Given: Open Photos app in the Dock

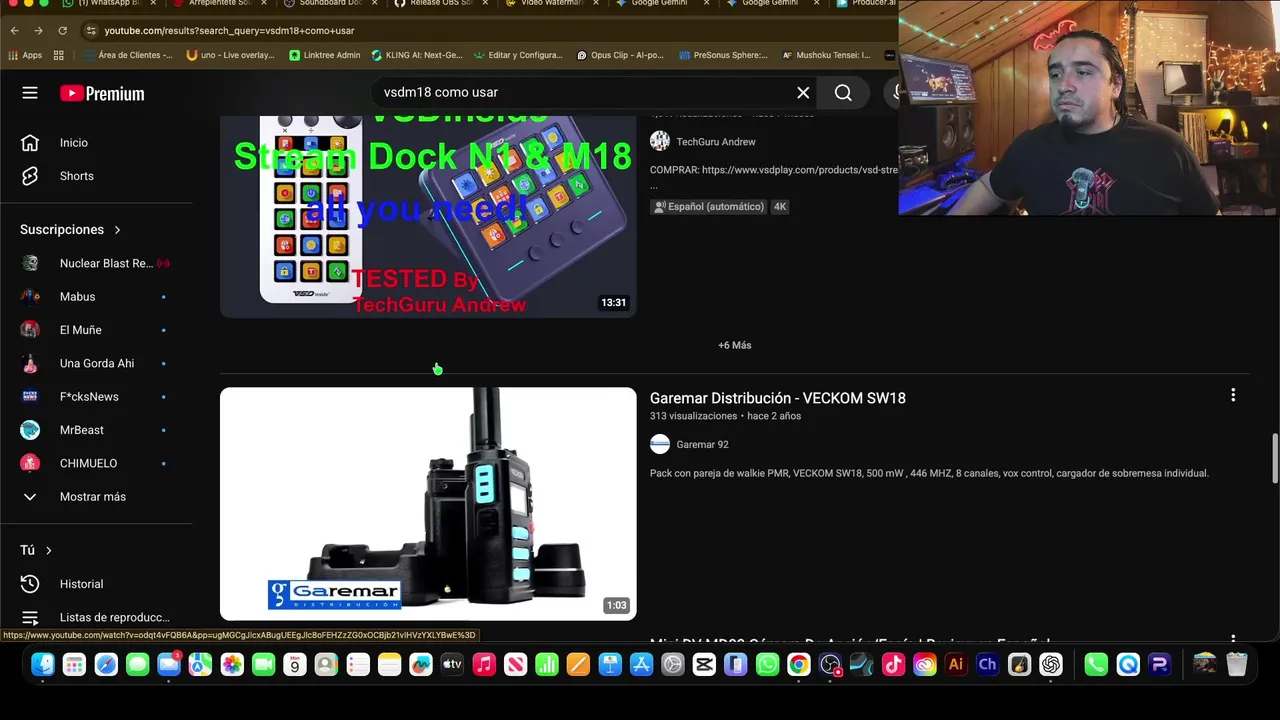Looking at the screenshot, I should pyautogui.click(x=232, y=664).
